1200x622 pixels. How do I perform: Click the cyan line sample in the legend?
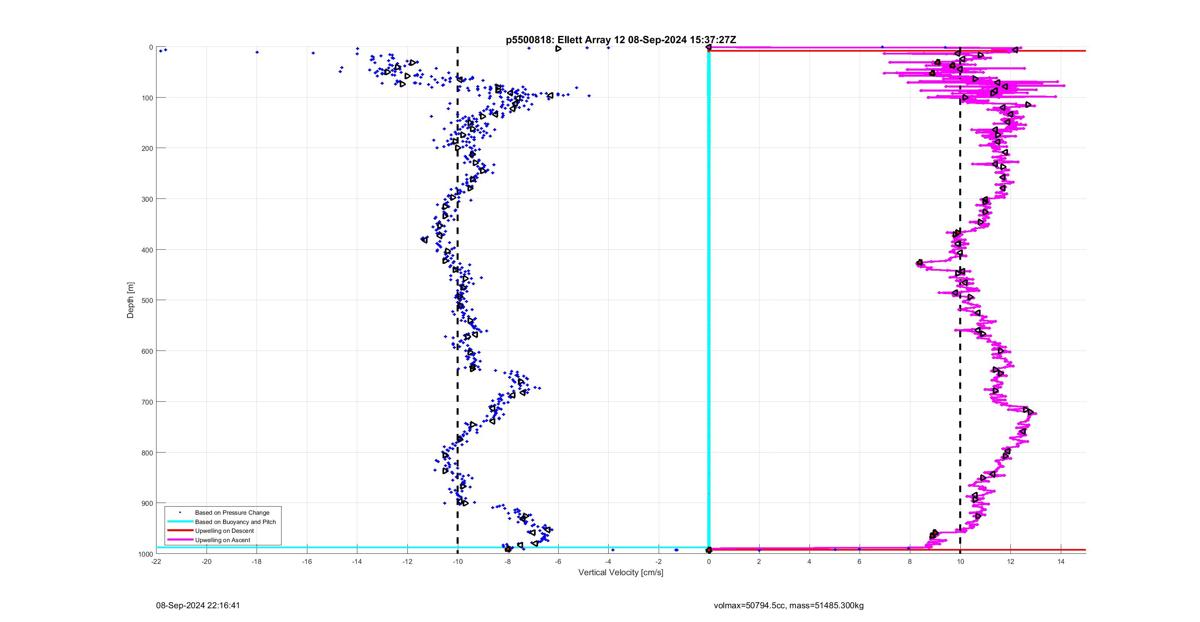pos(179,522)
